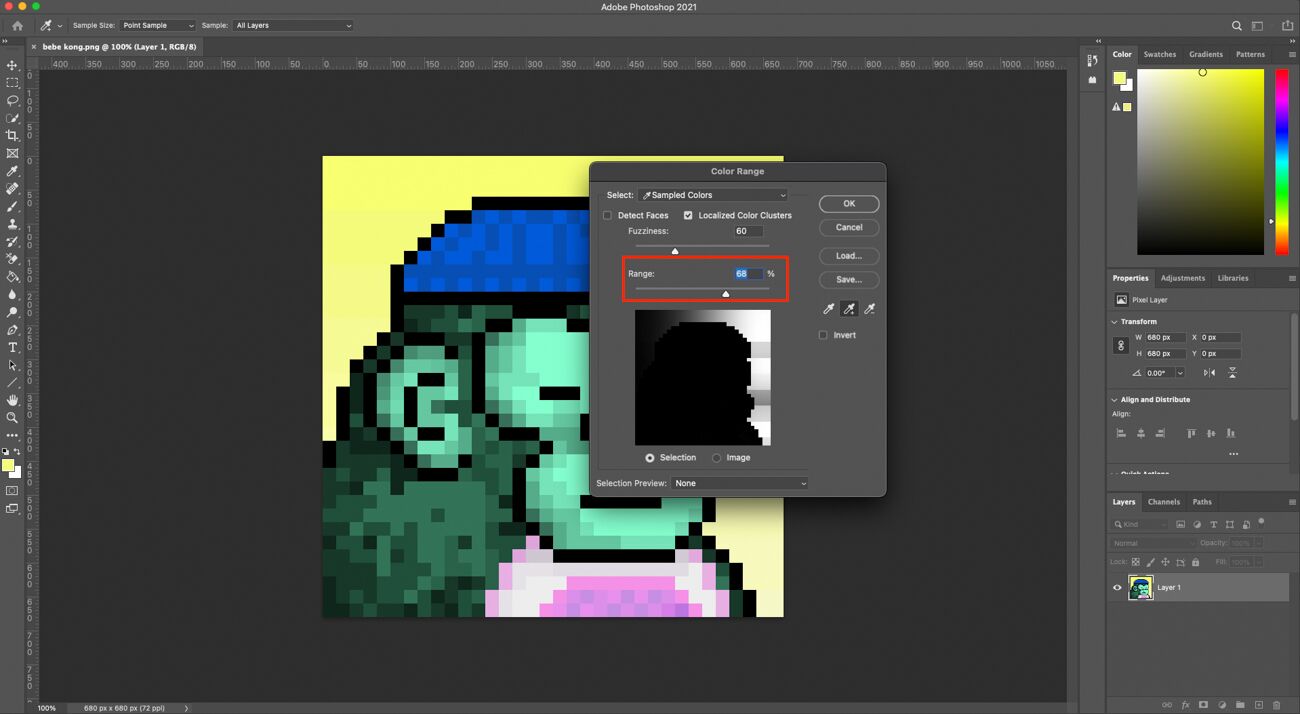Select the Zoom tool
The height and width of the screenshot is (714, 1300).
(x=13, y=418)
